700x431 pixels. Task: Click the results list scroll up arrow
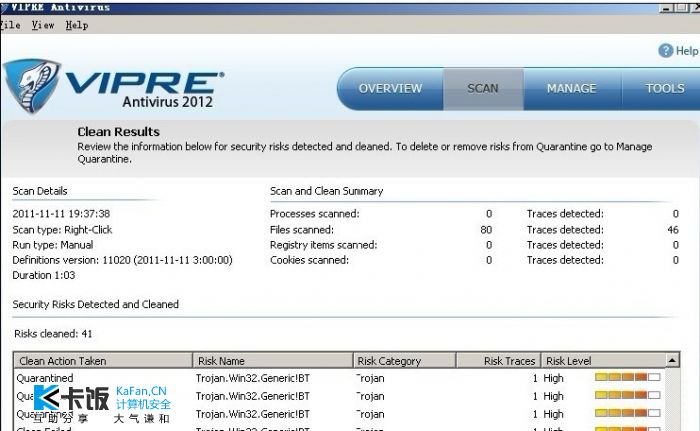tap(672, 360)
